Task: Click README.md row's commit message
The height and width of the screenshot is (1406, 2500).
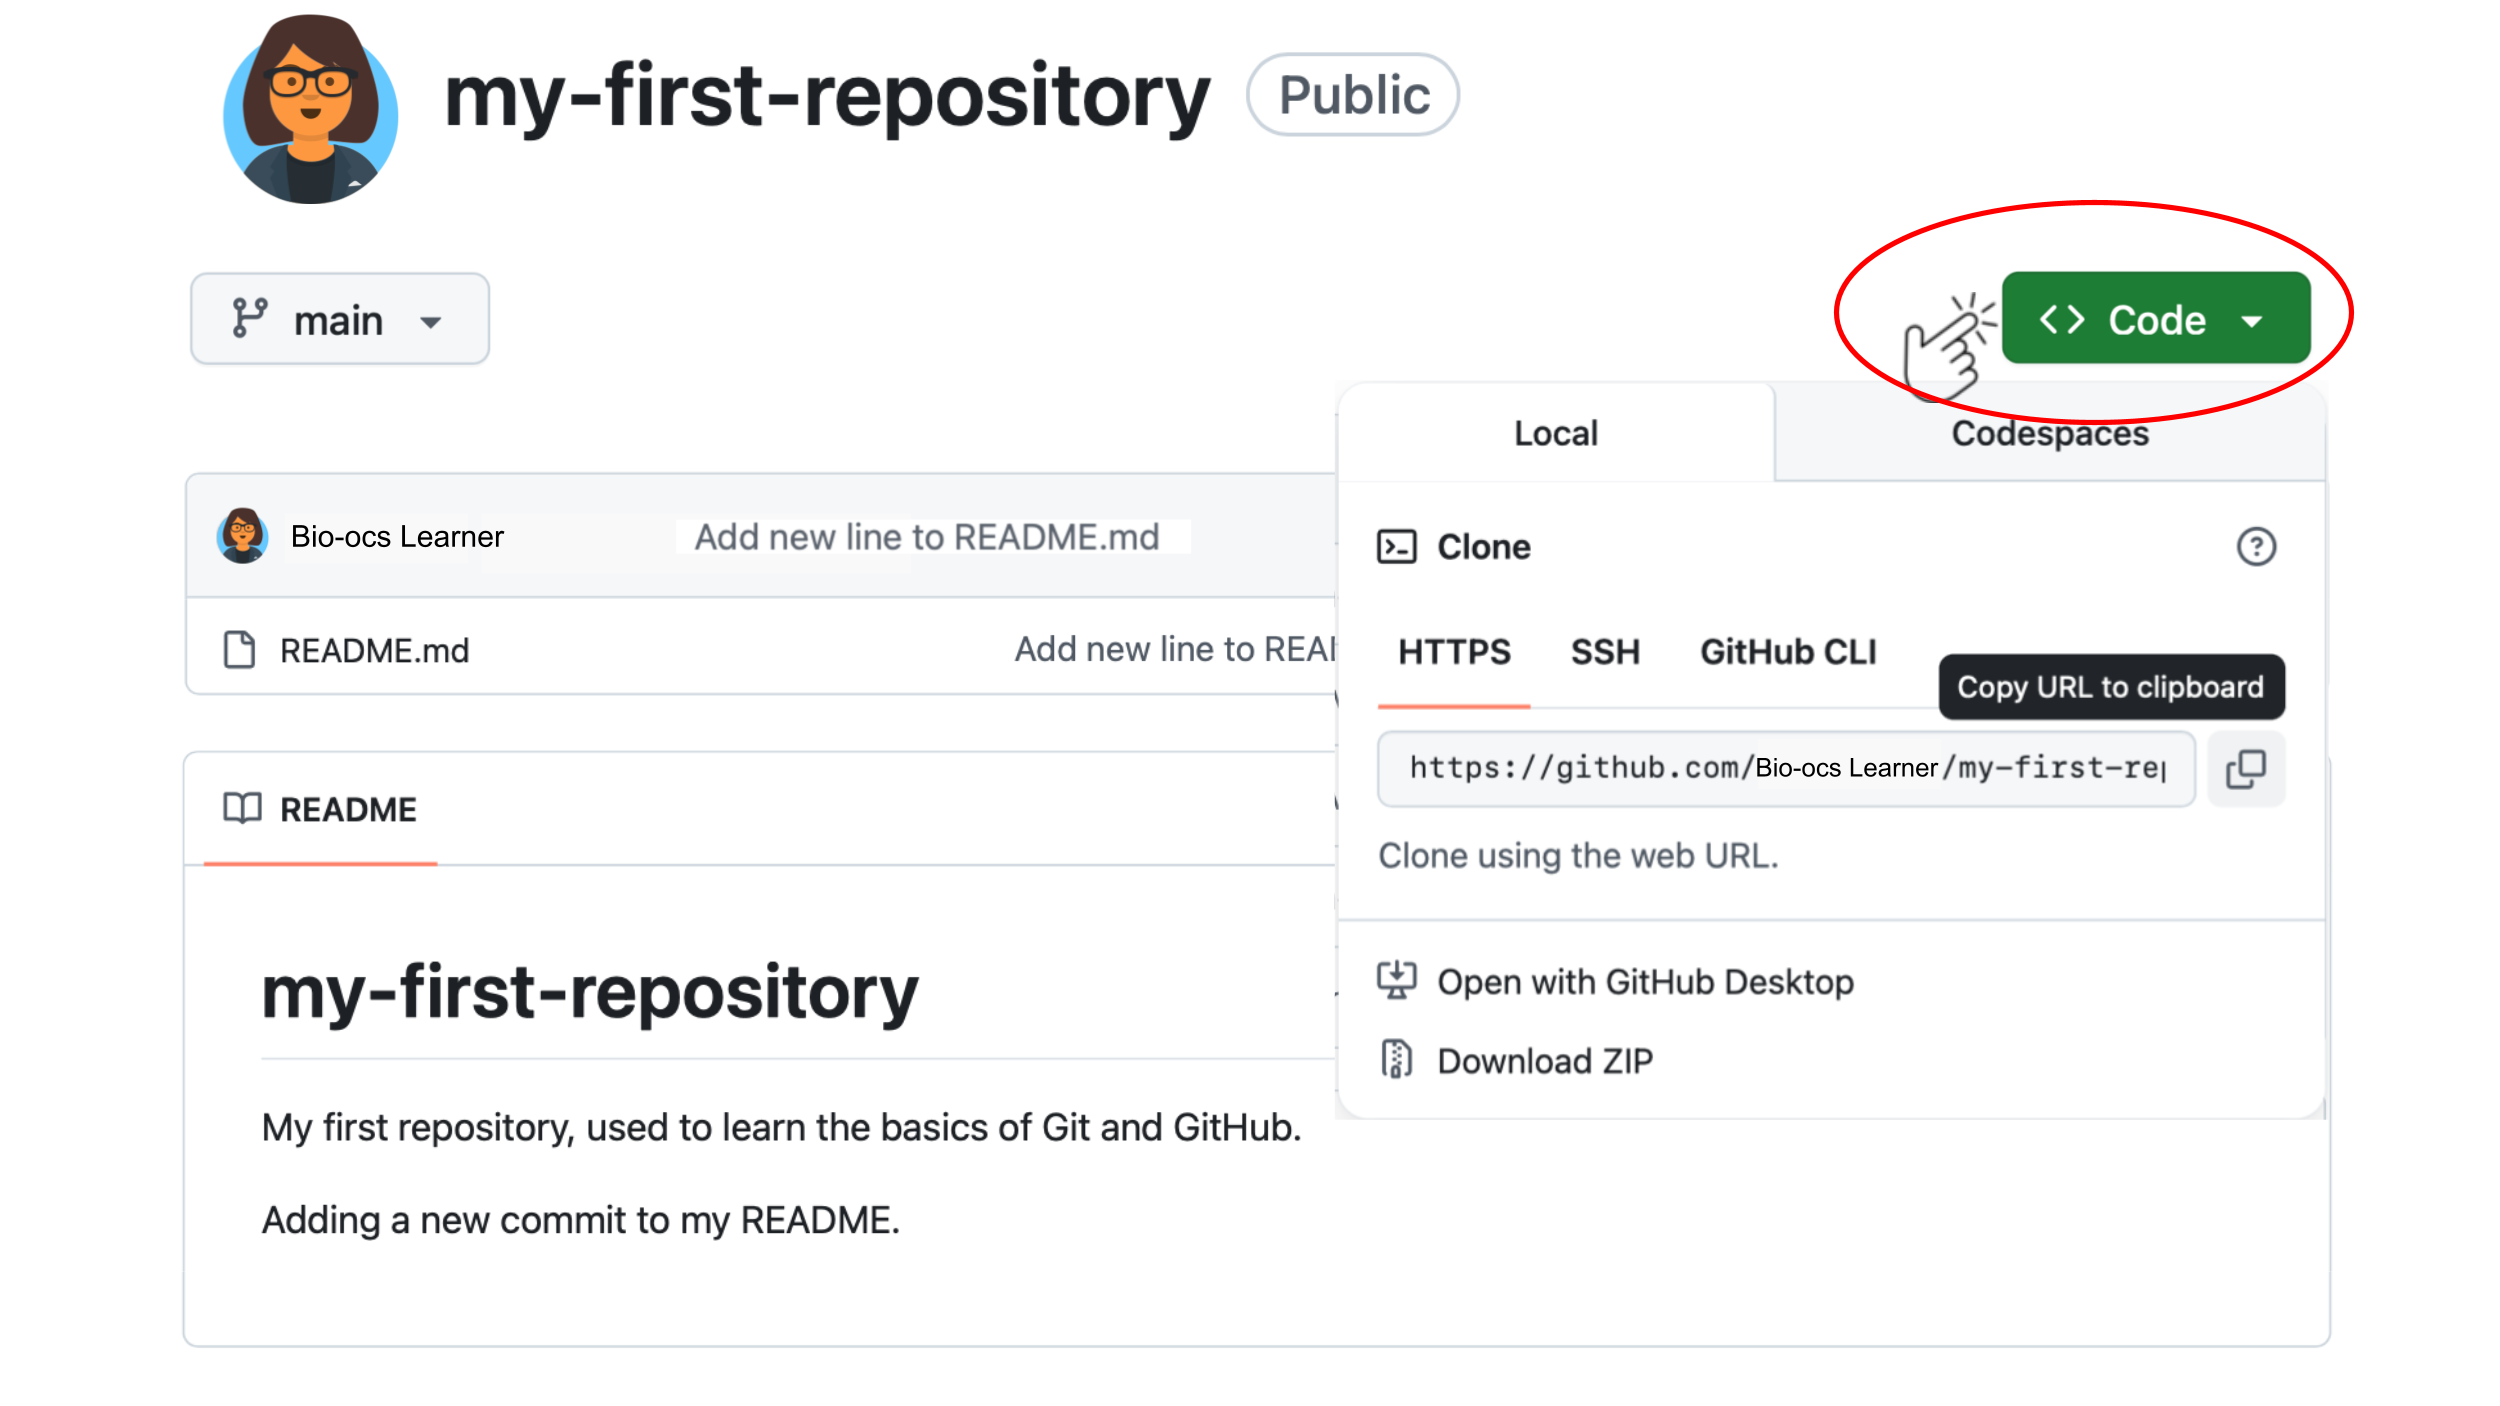Action: pos(1175,650)
